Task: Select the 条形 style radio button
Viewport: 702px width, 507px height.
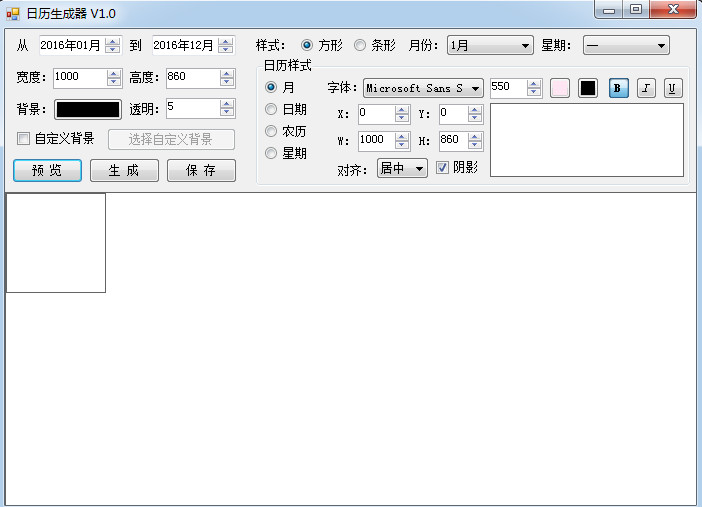Action: pyautogui.click(x=360, y=45)
